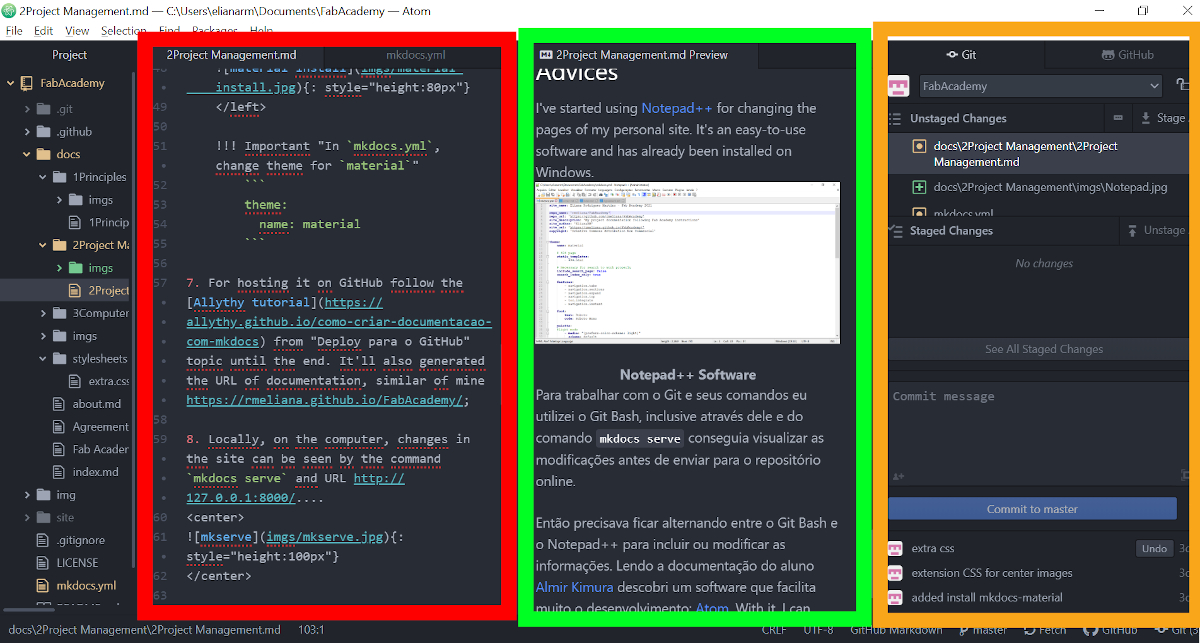The image size is (1200, 643).
Task: Select the unstaged Notepad.jpg added file icon
Action: pos(919,187)
